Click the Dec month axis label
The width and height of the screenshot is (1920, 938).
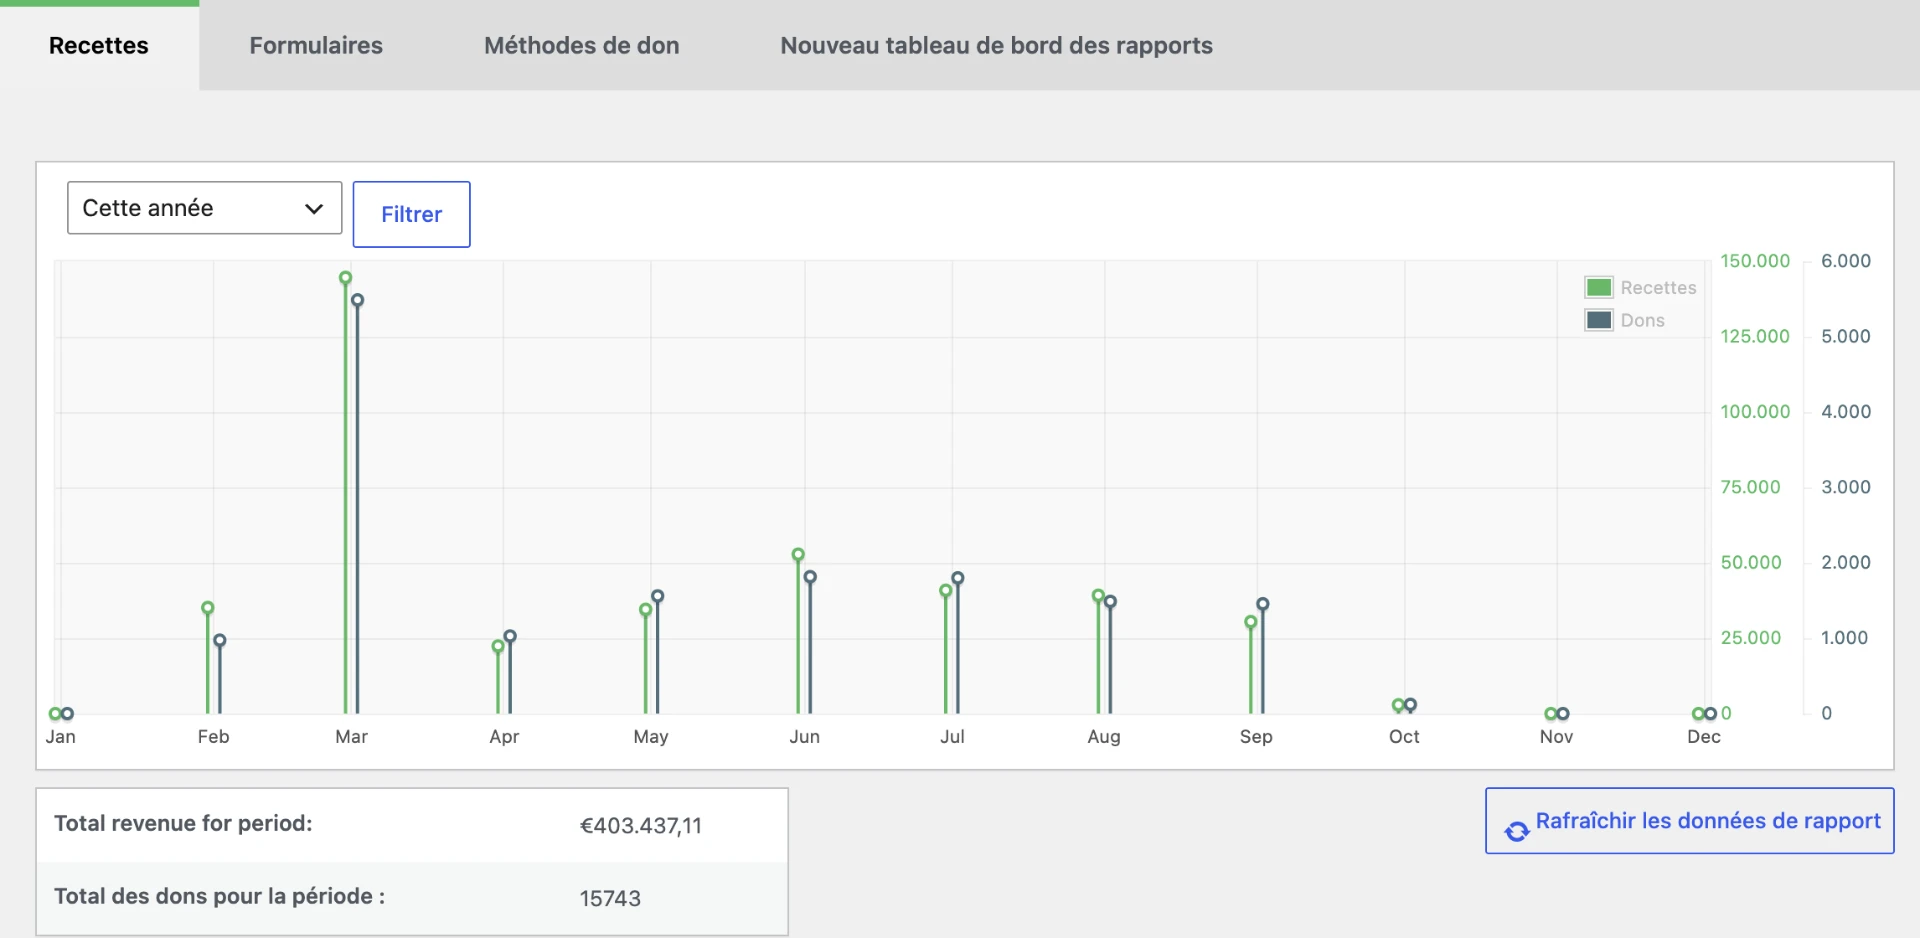[1704, 737]
